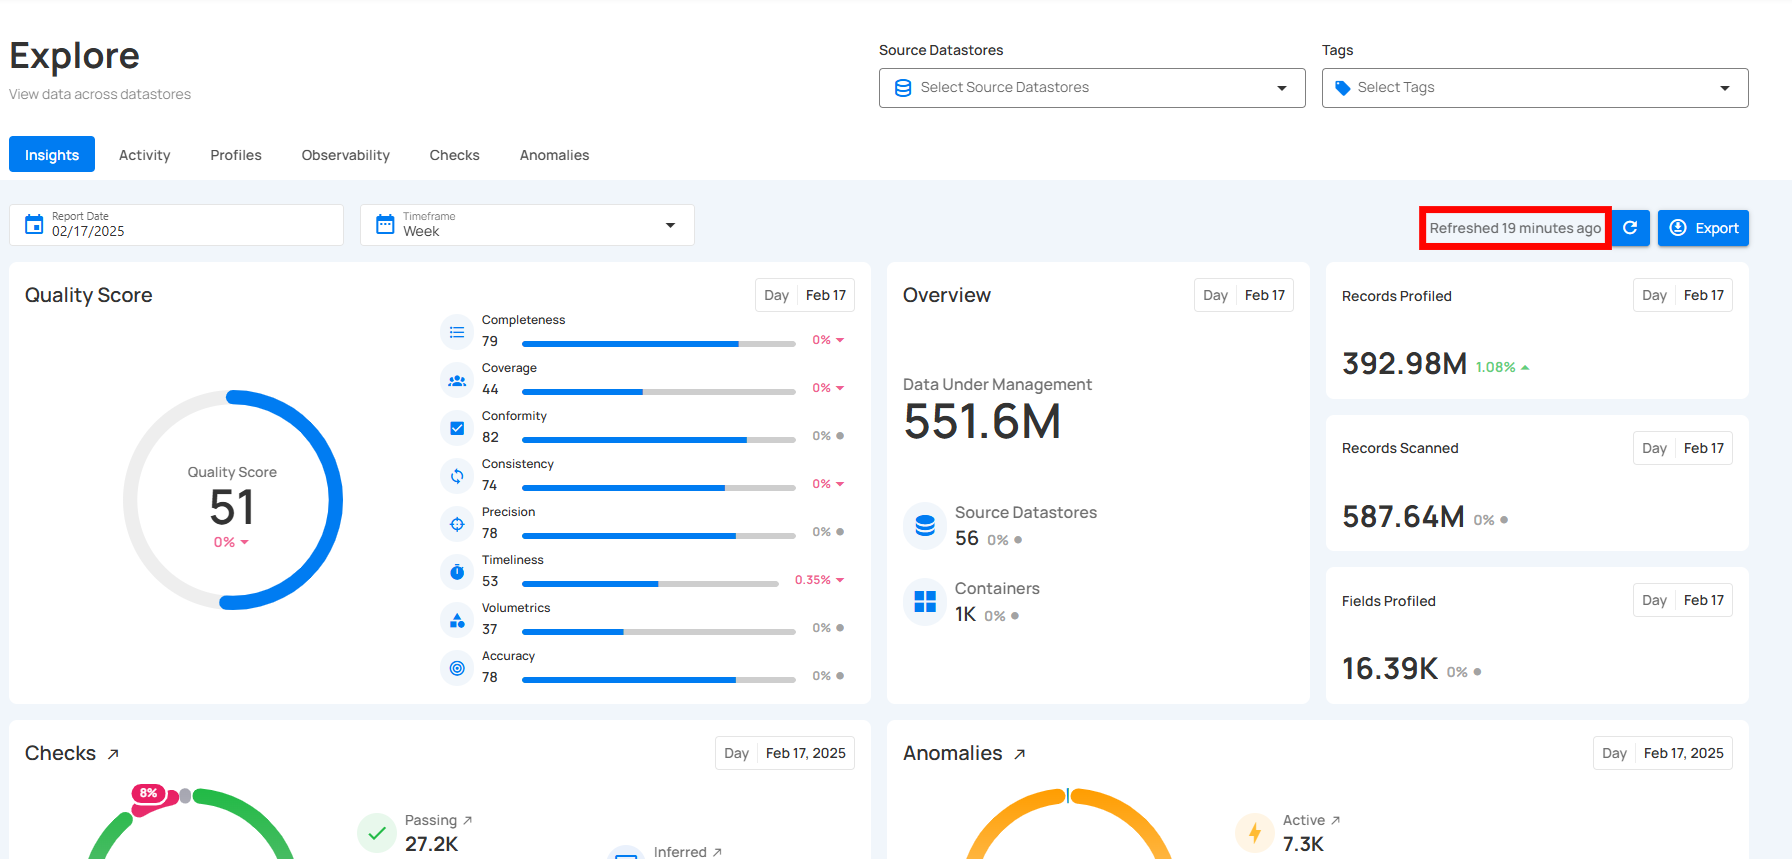Go to the Observability tab
This screenshot has height=859, width=1792.
click(x=346, y=155)
